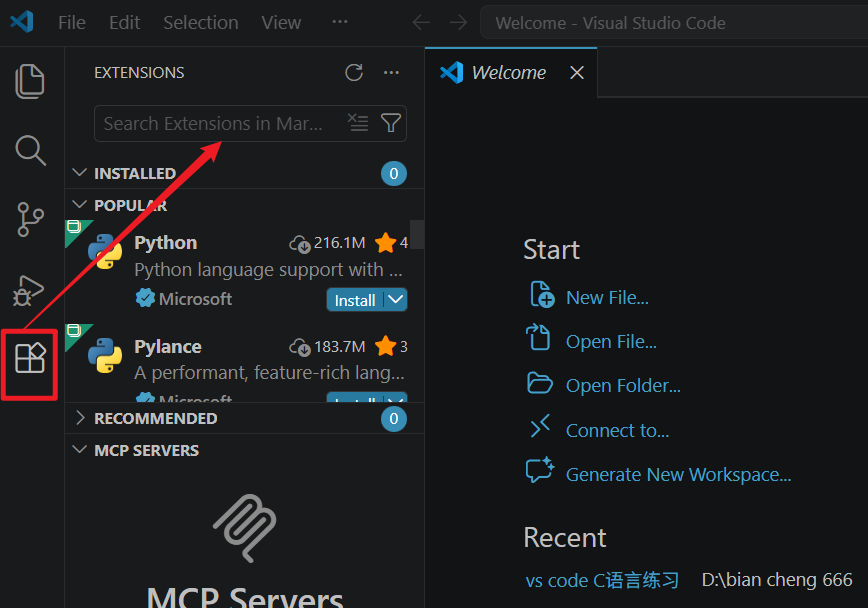Click the Python language support description
The height and width of the screenshot is (608, 868).
click(268, 270)
